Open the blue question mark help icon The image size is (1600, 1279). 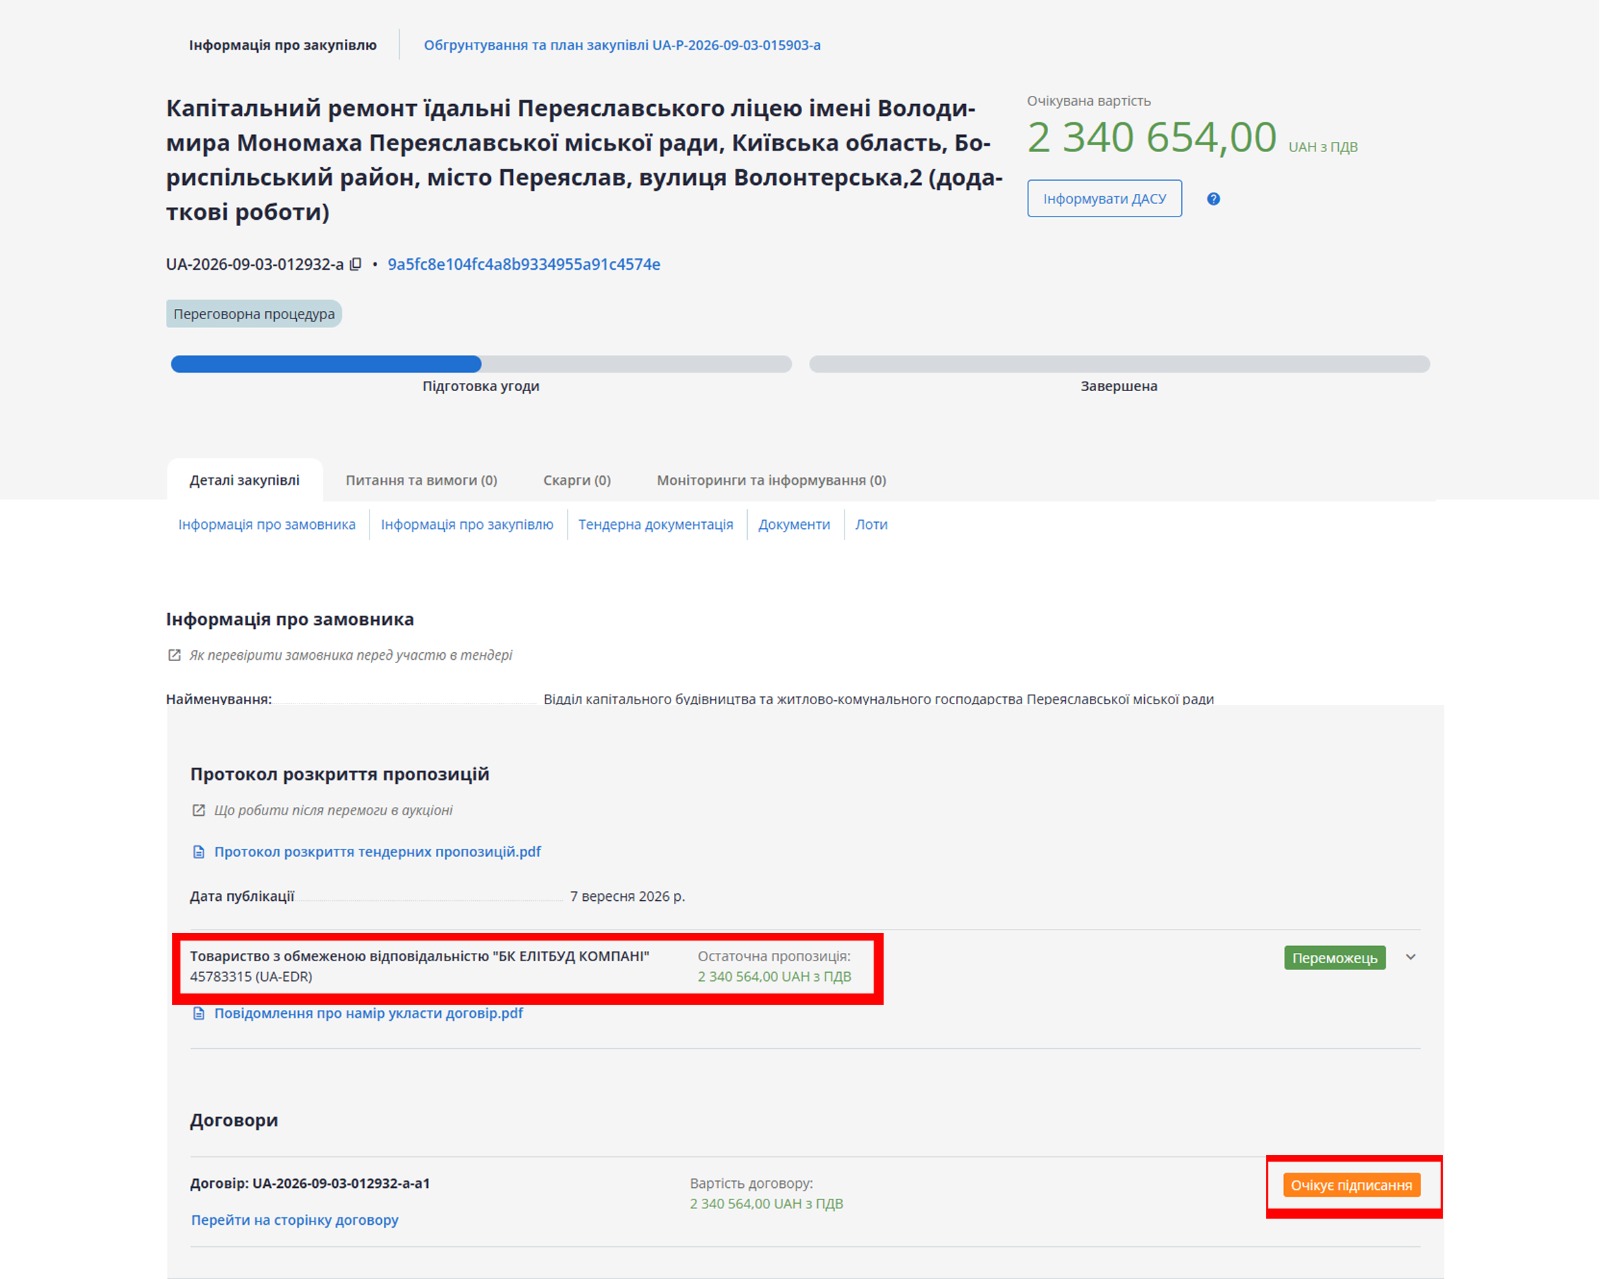click(1213, 199)
